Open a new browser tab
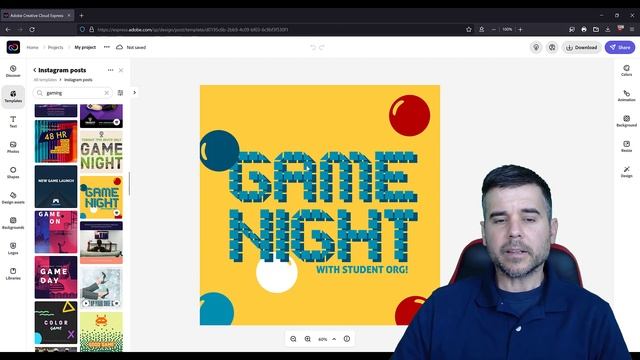The height and width of the screenshot is (360, 640). (81, 16)
